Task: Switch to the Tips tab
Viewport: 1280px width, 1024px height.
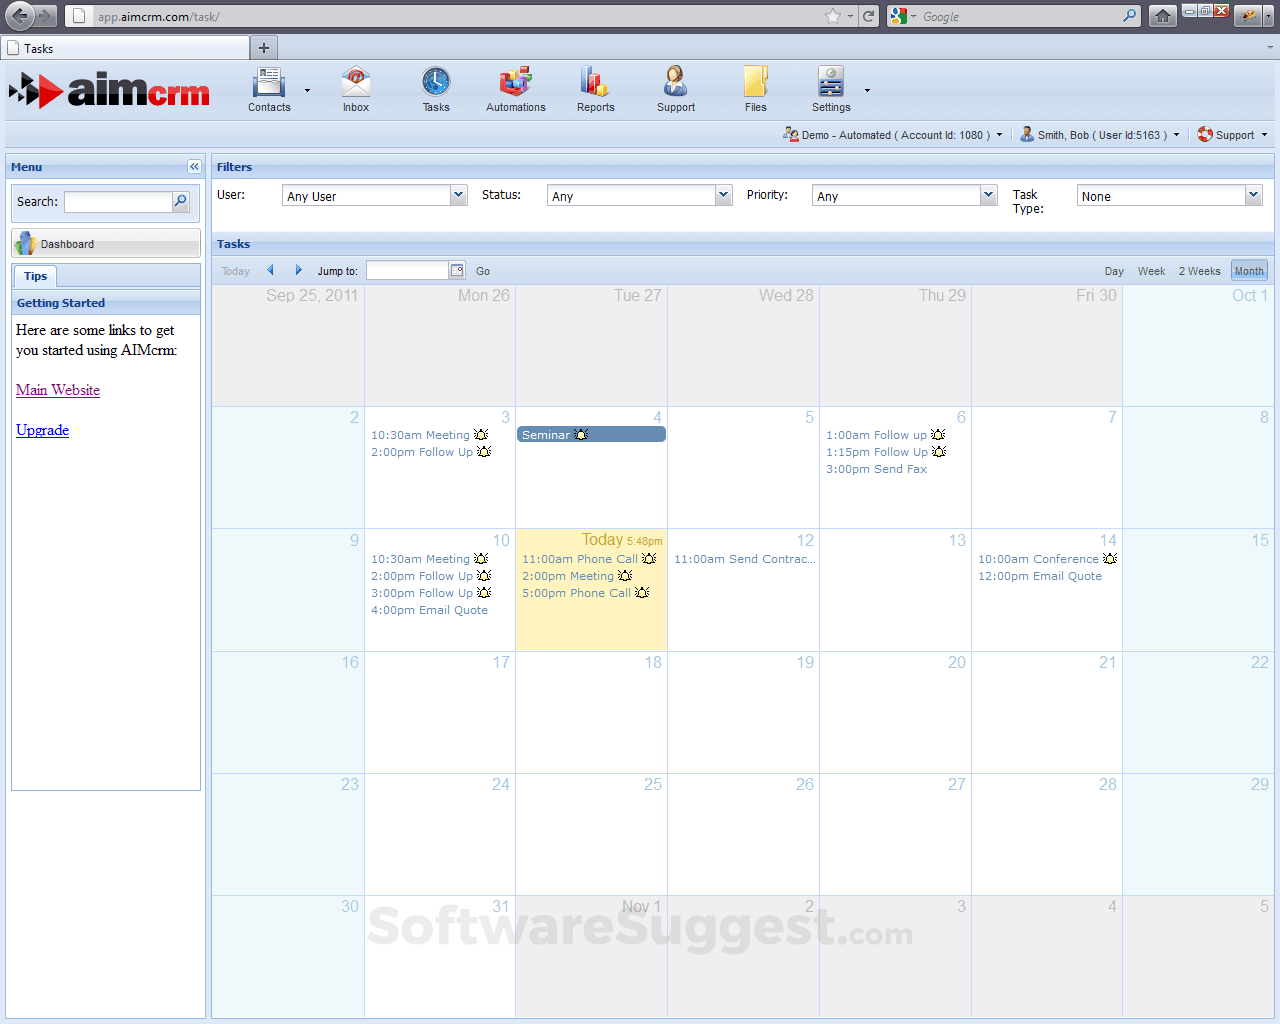Action: click(x=35, y=276)
